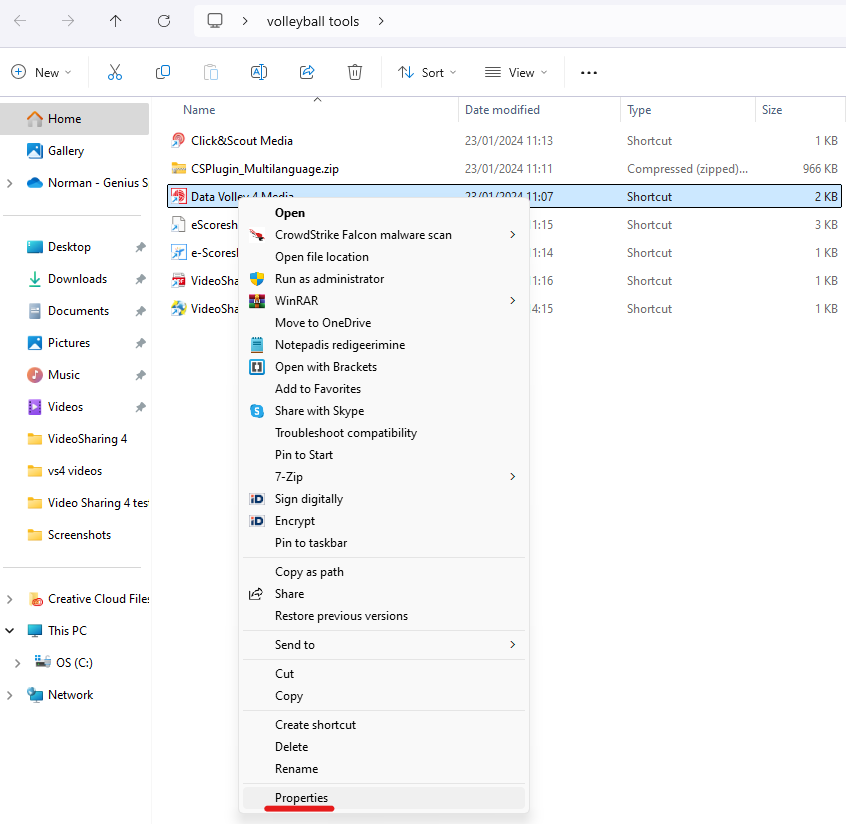The image size is (846, 824).
Task: Open the New dropdown button
Action: (x=42, y=72)
